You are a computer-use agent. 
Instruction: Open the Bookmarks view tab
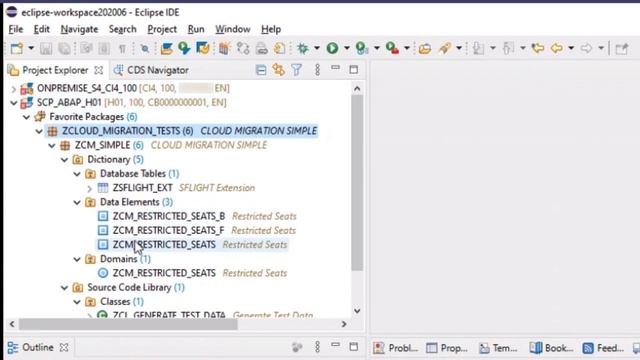551,348
